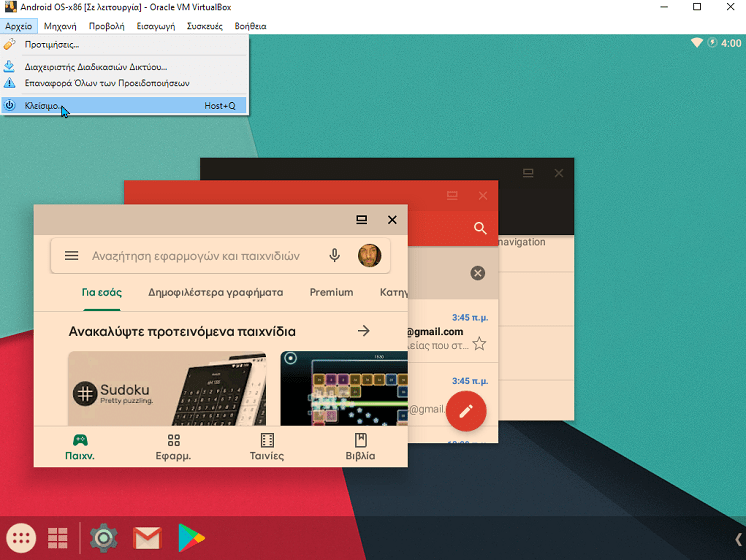
Task: Open the Αρχείο menu
Action: [x=19, y=26]
